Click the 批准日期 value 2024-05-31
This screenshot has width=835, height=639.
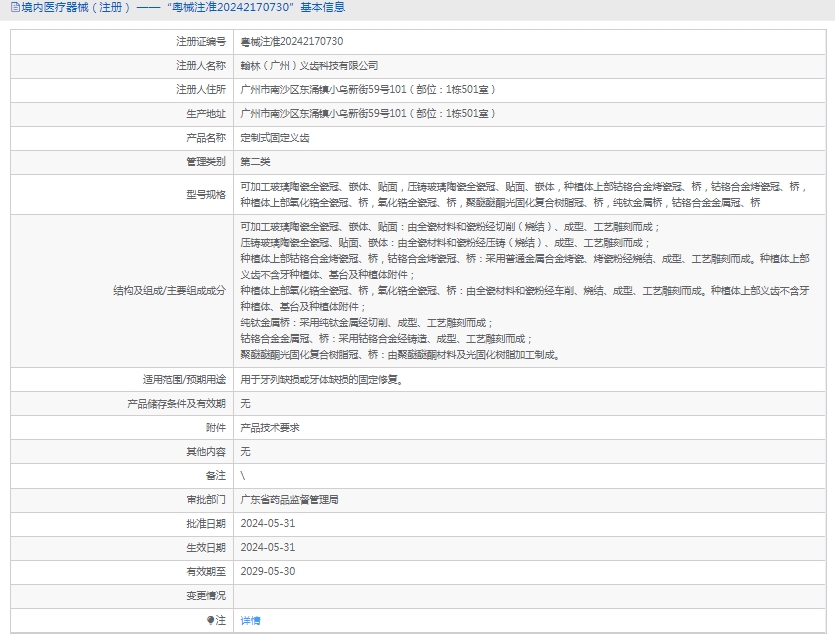[268, 524]
